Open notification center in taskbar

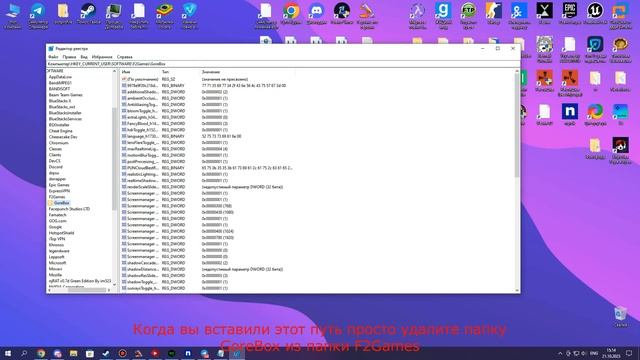tap(629, 353)
